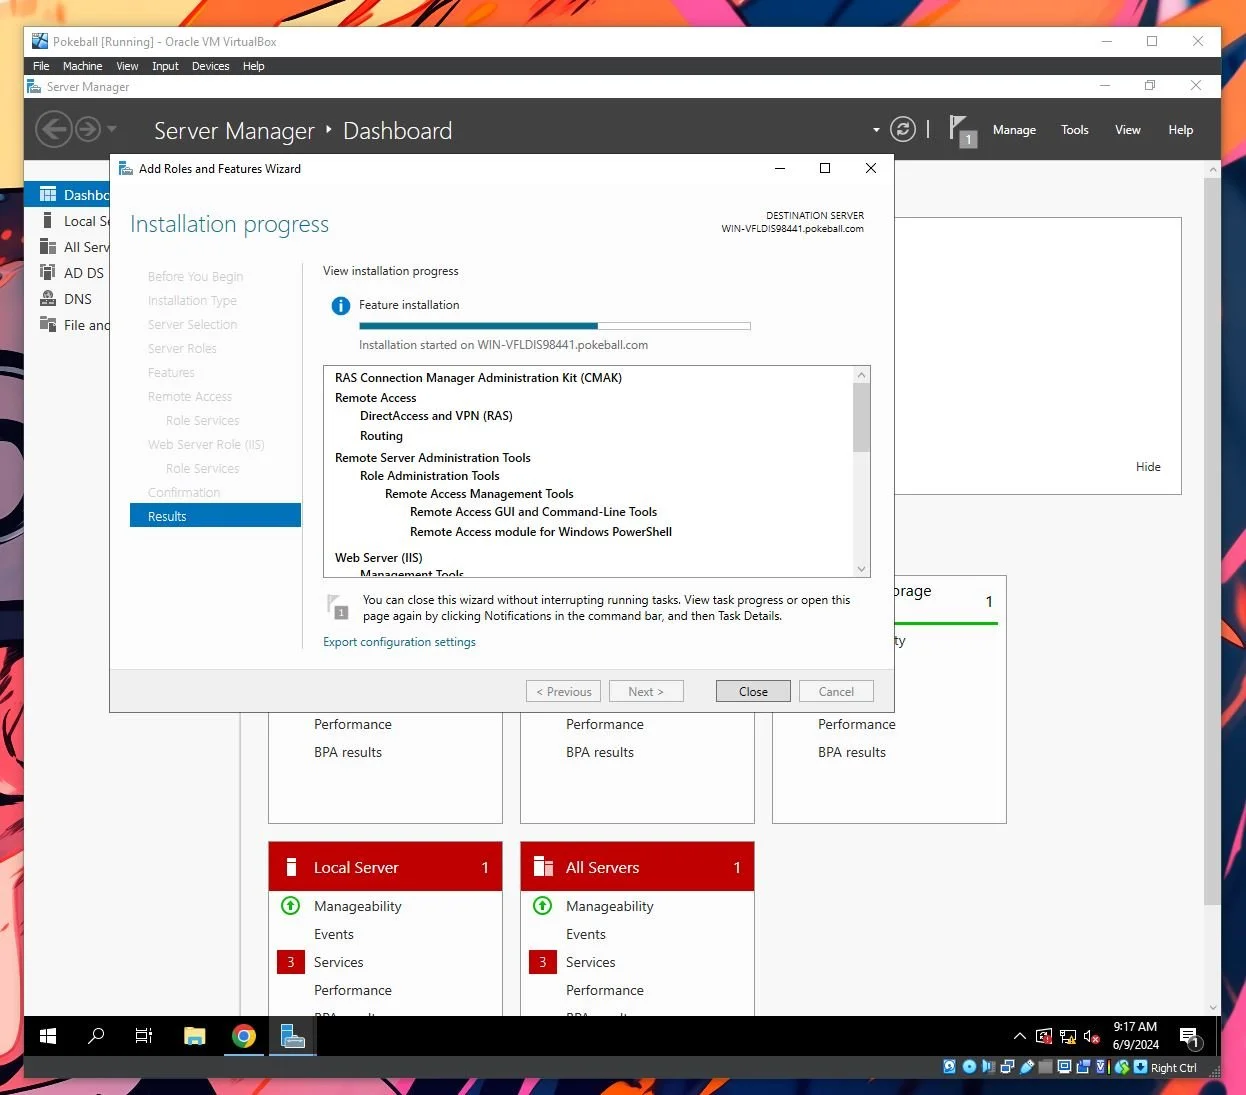Click the feature installation progress bar

pyautogui.click(x=555, y=326)
